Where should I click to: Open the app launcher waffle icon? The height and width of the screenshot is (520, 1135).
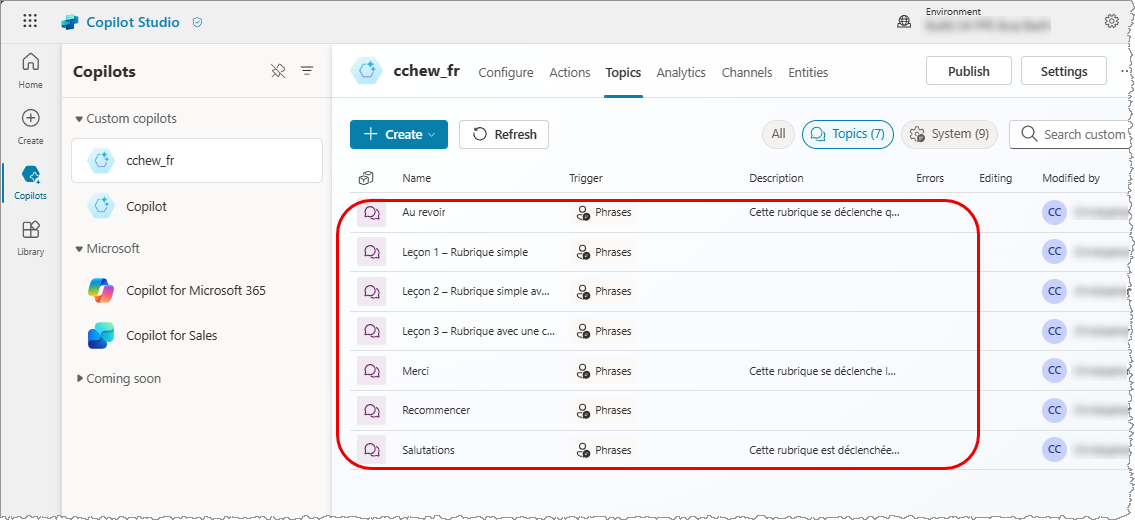click(30, 21)
